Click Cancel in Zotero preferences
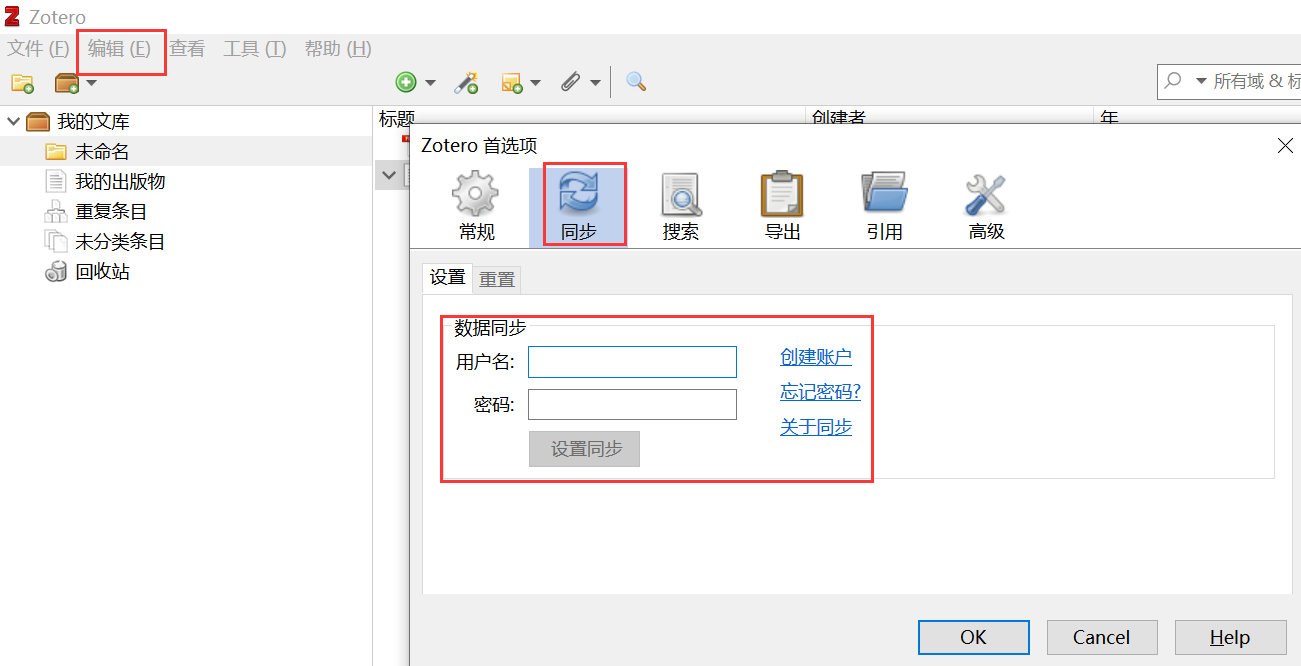The image size is (1301, 666). (1102, 637)
